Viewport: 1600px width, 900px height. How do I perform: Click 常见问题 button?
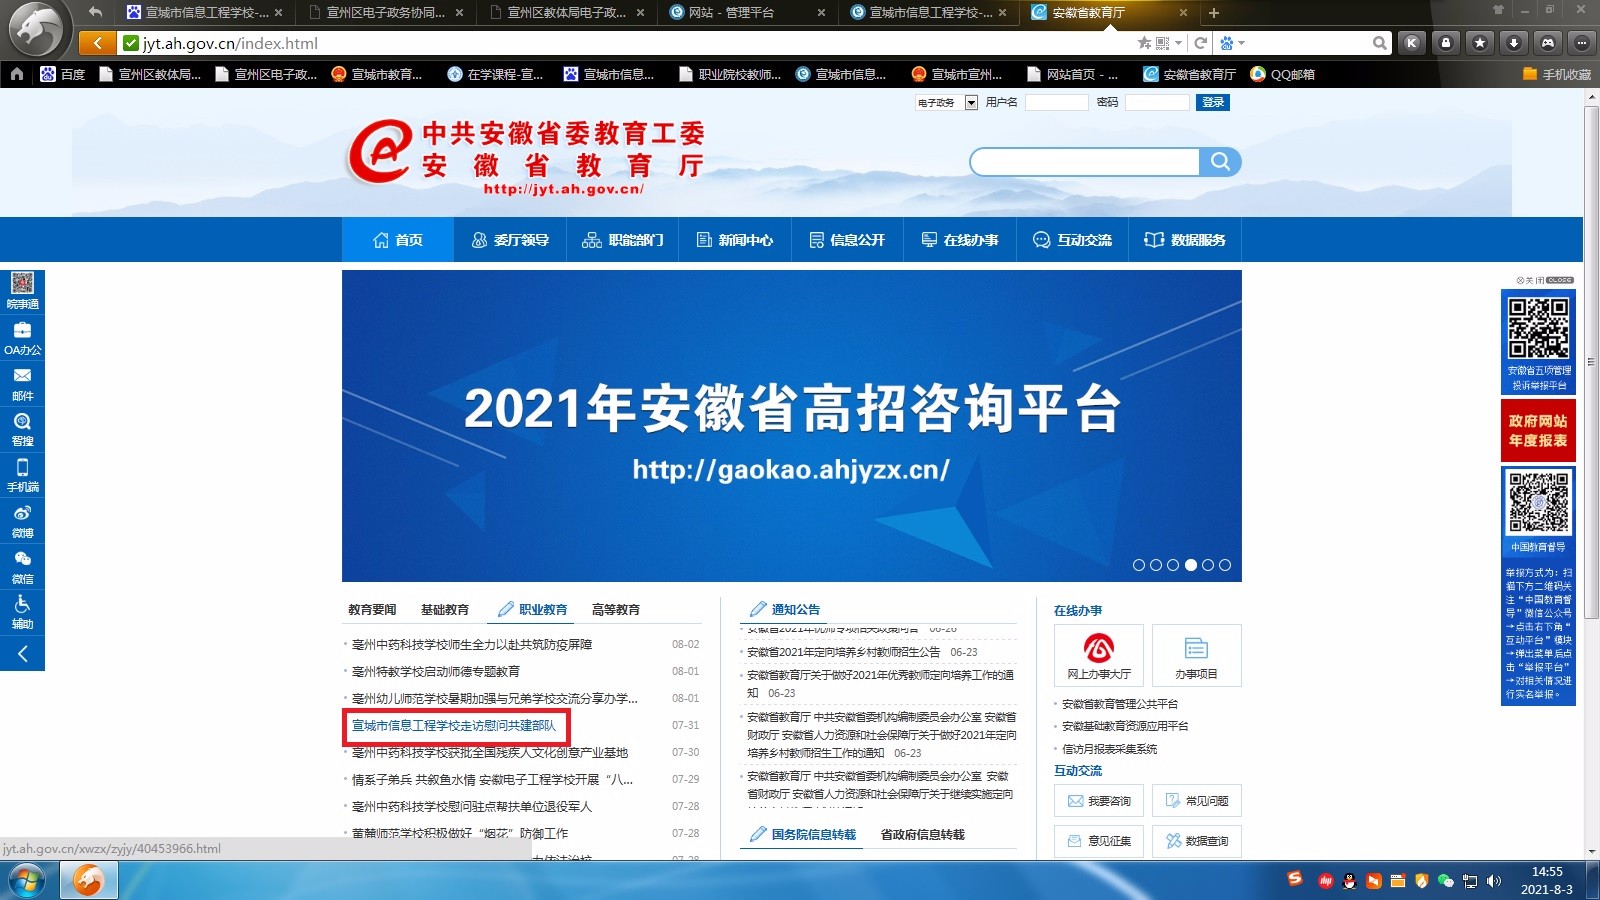[x=1196, y=801]
